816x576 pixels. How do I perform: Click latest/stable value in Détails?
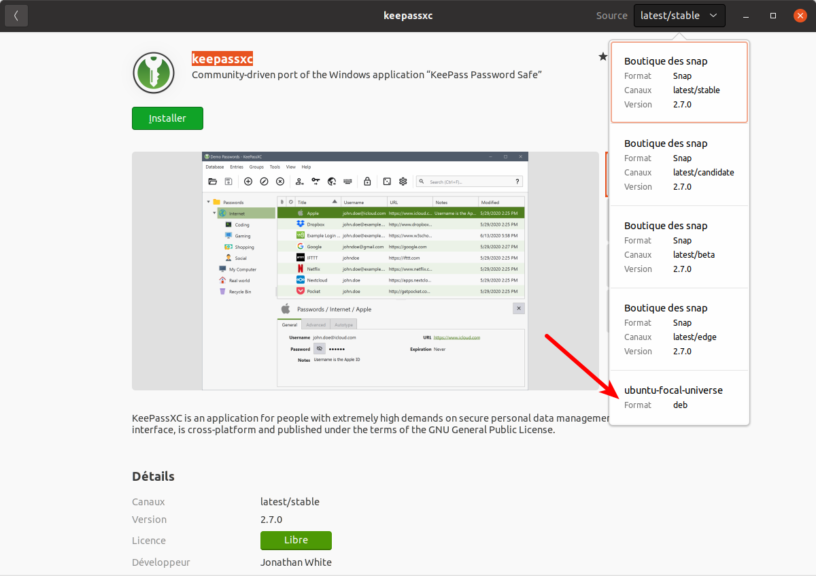click(x=290, y=502)
